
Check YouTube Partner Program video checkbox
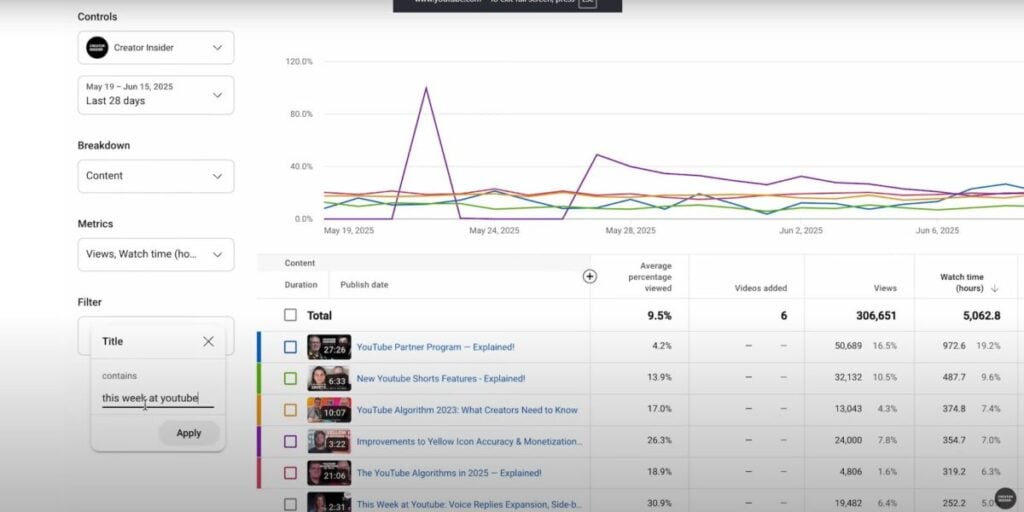[x=290, y=347]
